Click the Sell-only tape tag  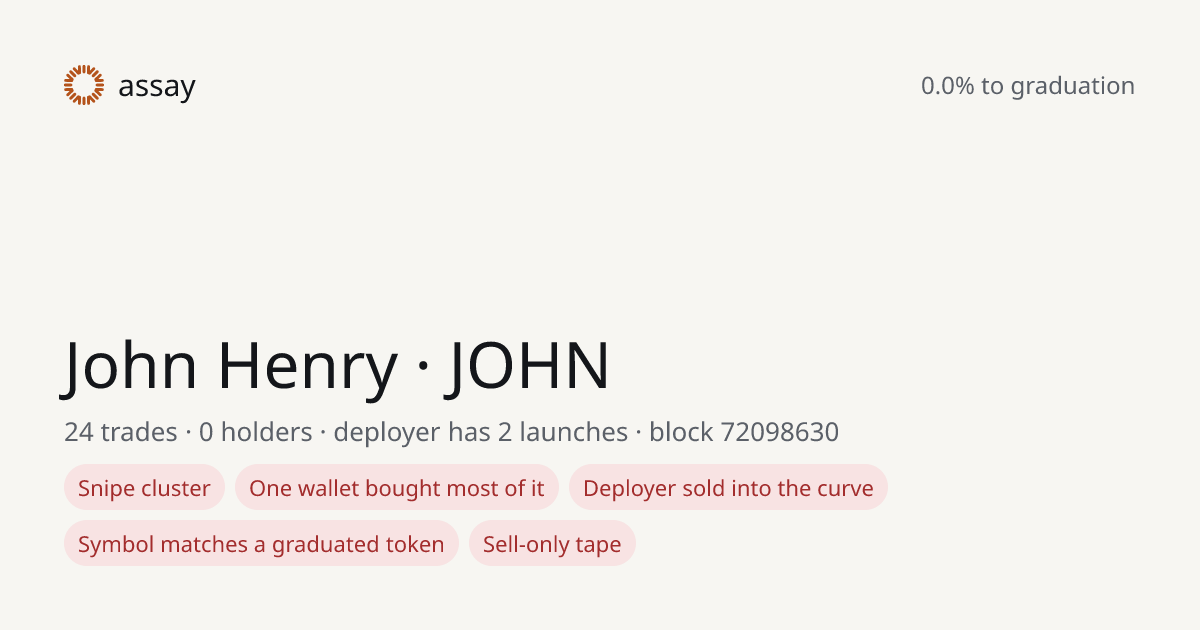(x=552, y=544)
